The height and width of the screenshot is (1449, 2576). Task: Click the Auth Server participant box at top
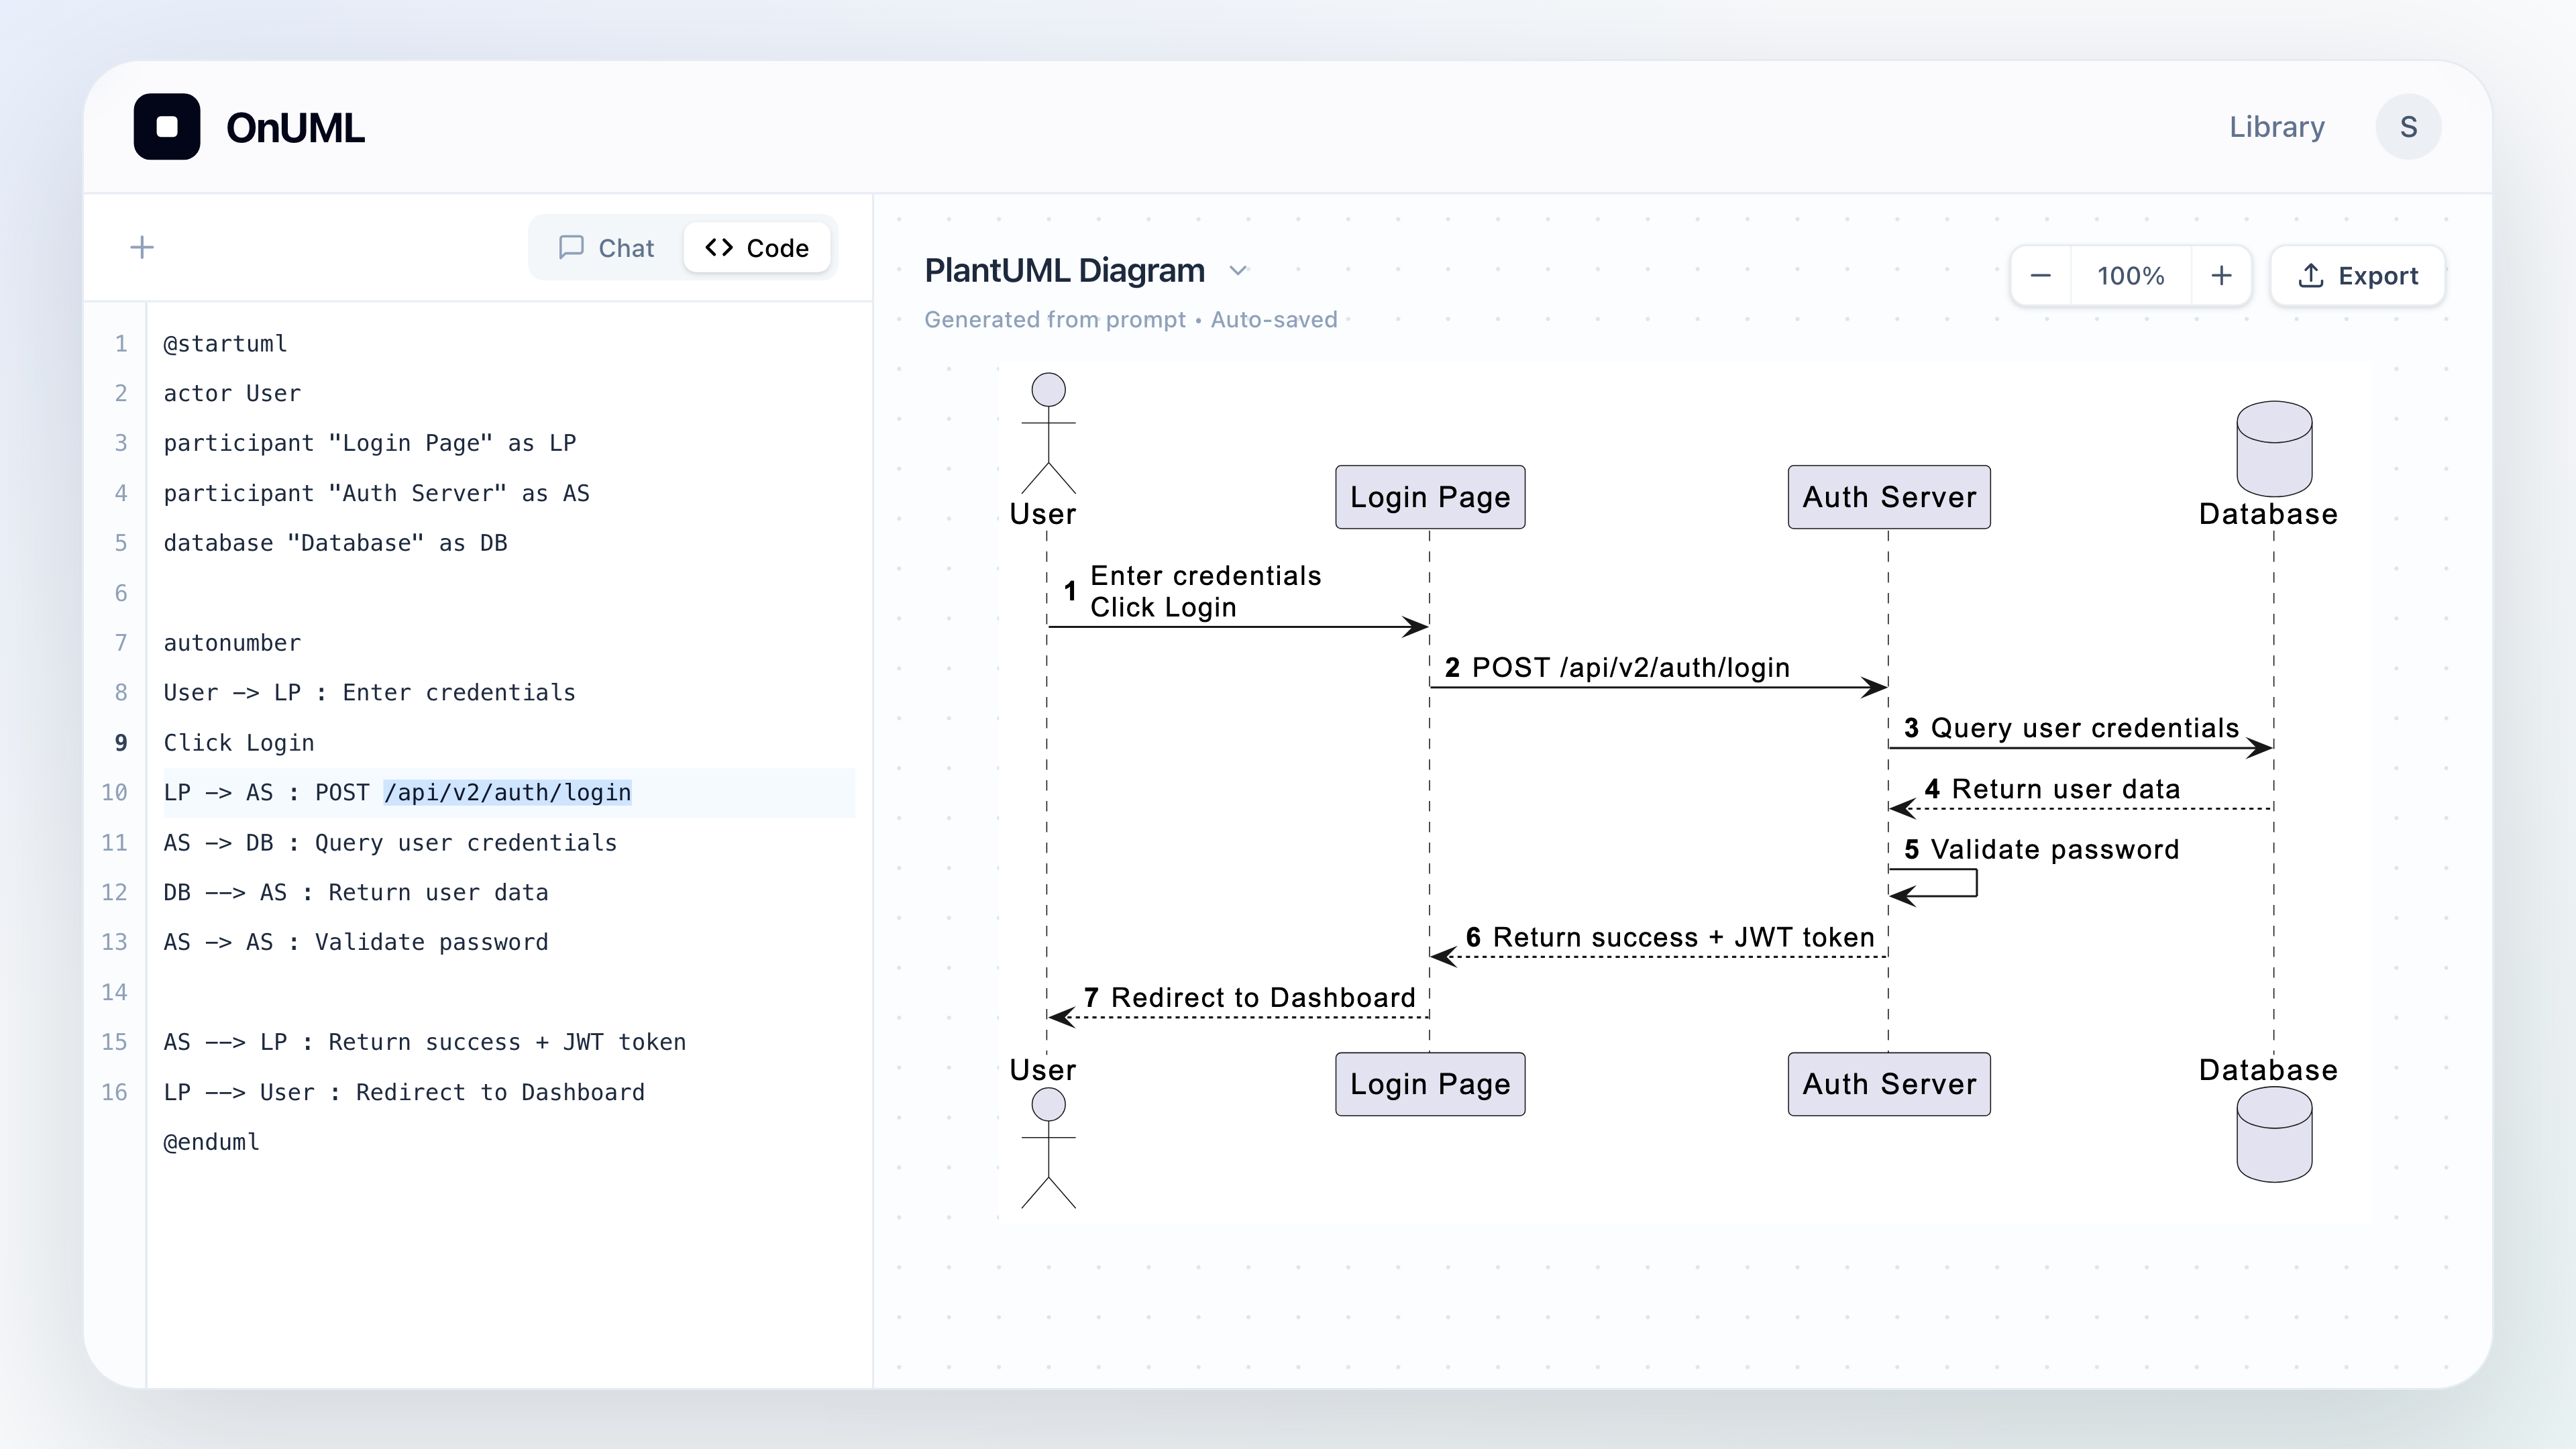point(1889,497)
